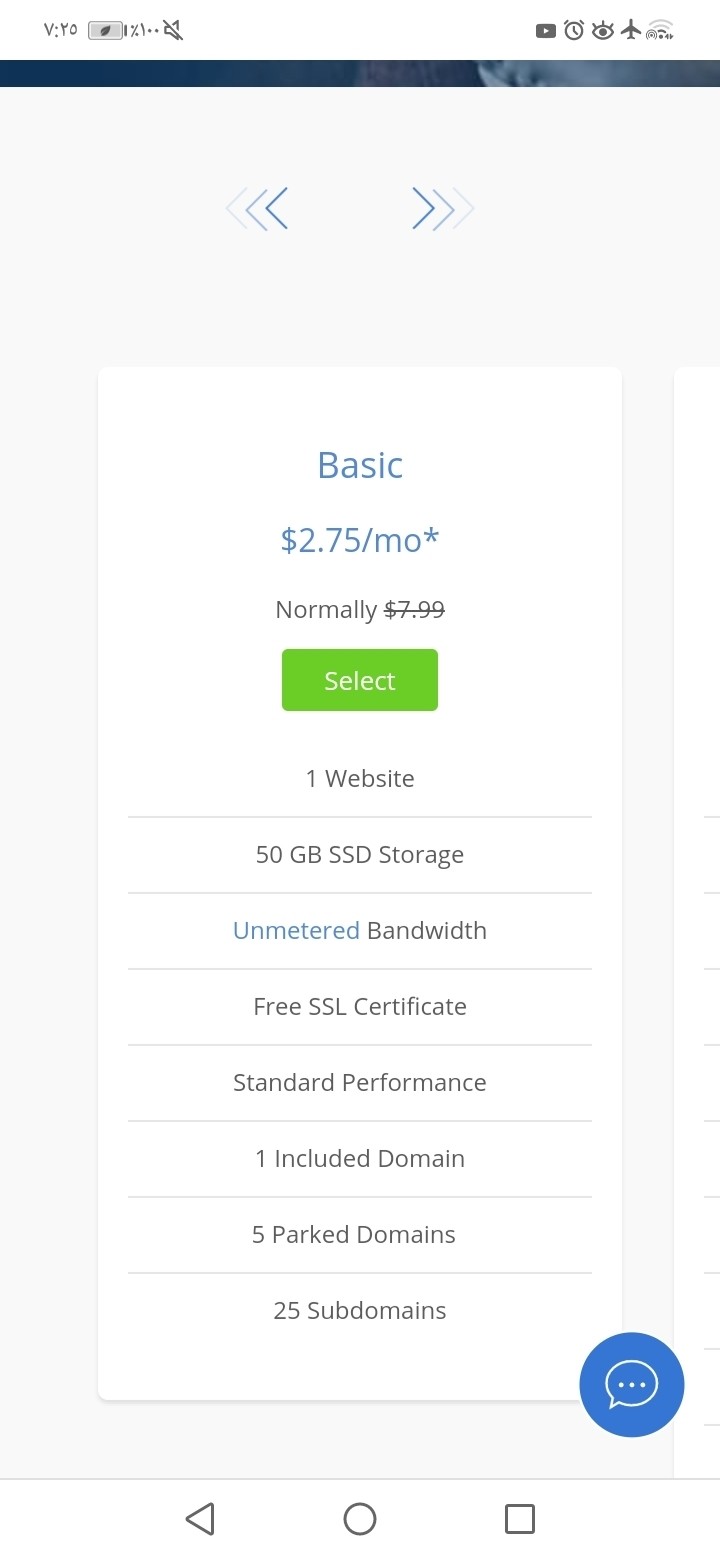The width and height of the screenshot is (720, 1560).
Task: Tap the airplane mode status icon
Action: click(x=630, y=30)
